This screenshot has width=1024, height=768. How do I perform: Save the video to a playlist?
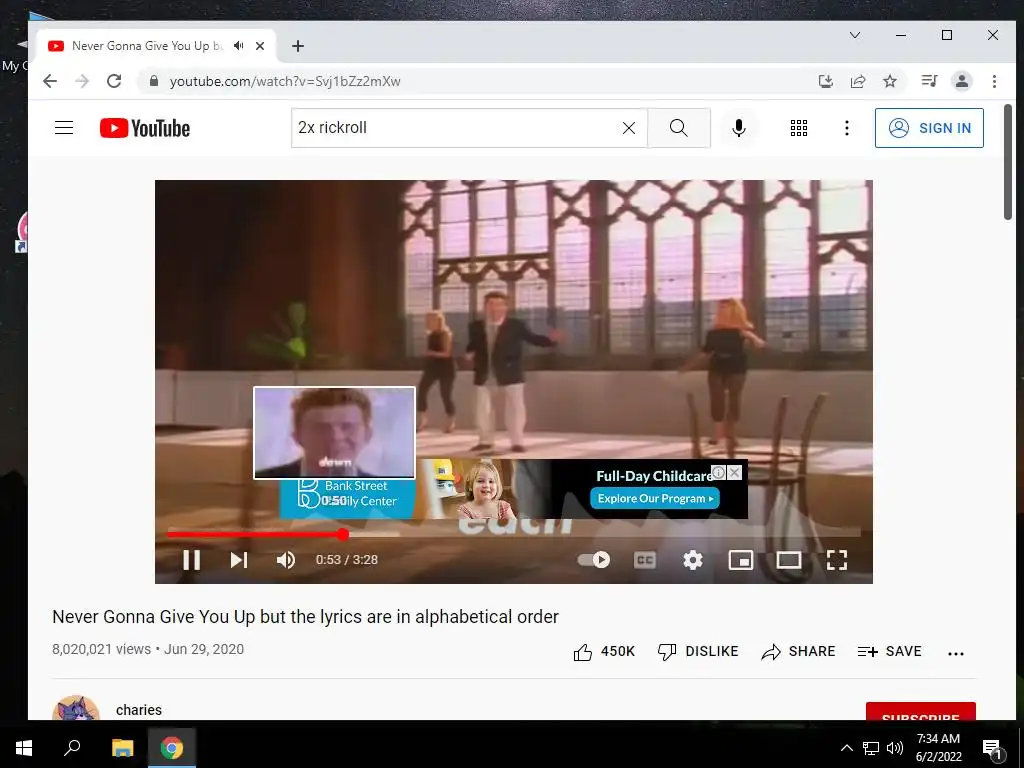click(889, 652)
